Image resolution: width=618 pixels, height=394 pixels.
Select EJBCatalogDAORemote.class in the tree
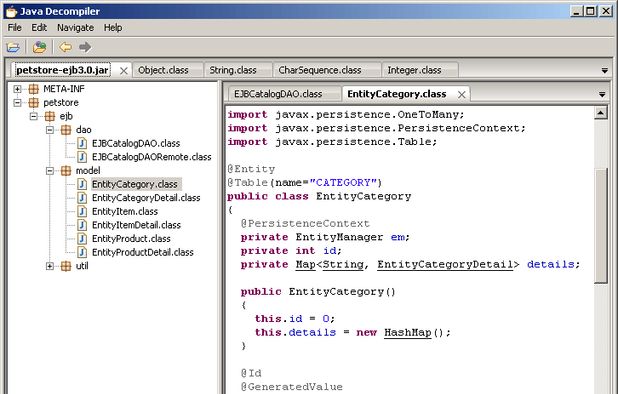pos(151,157)
